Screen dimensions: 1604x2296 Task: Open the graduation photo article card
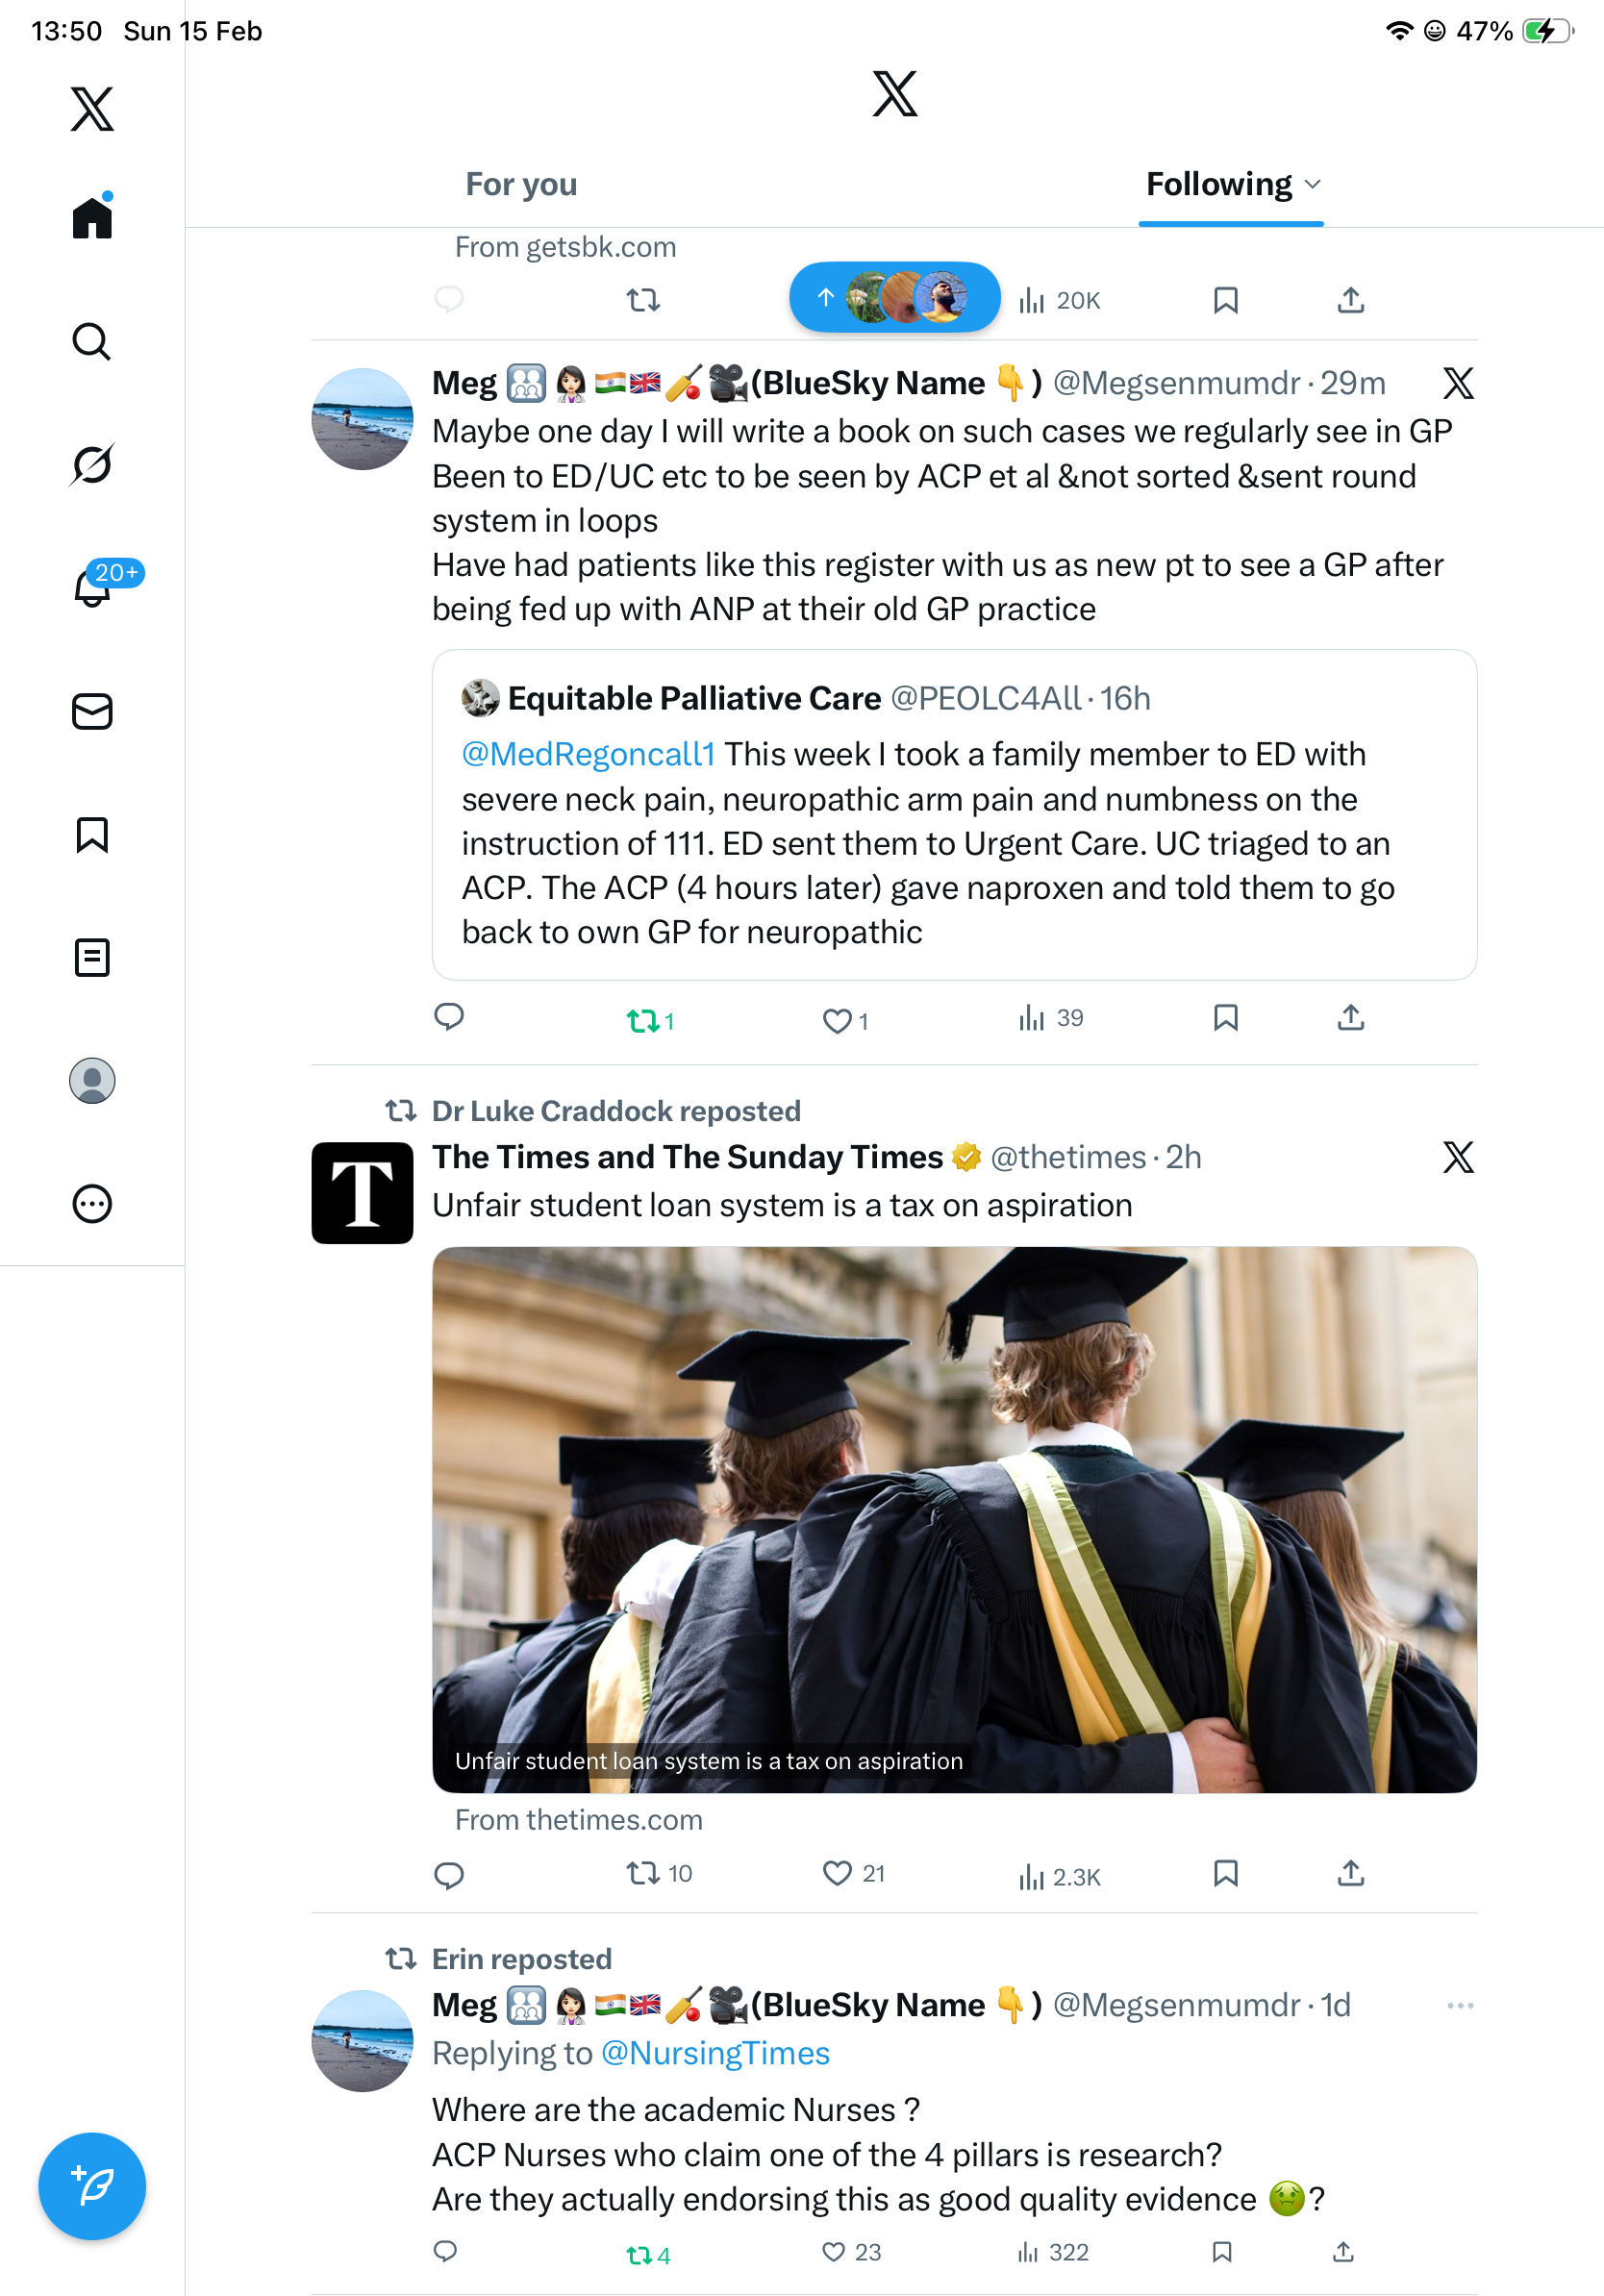pos(954,1518)
